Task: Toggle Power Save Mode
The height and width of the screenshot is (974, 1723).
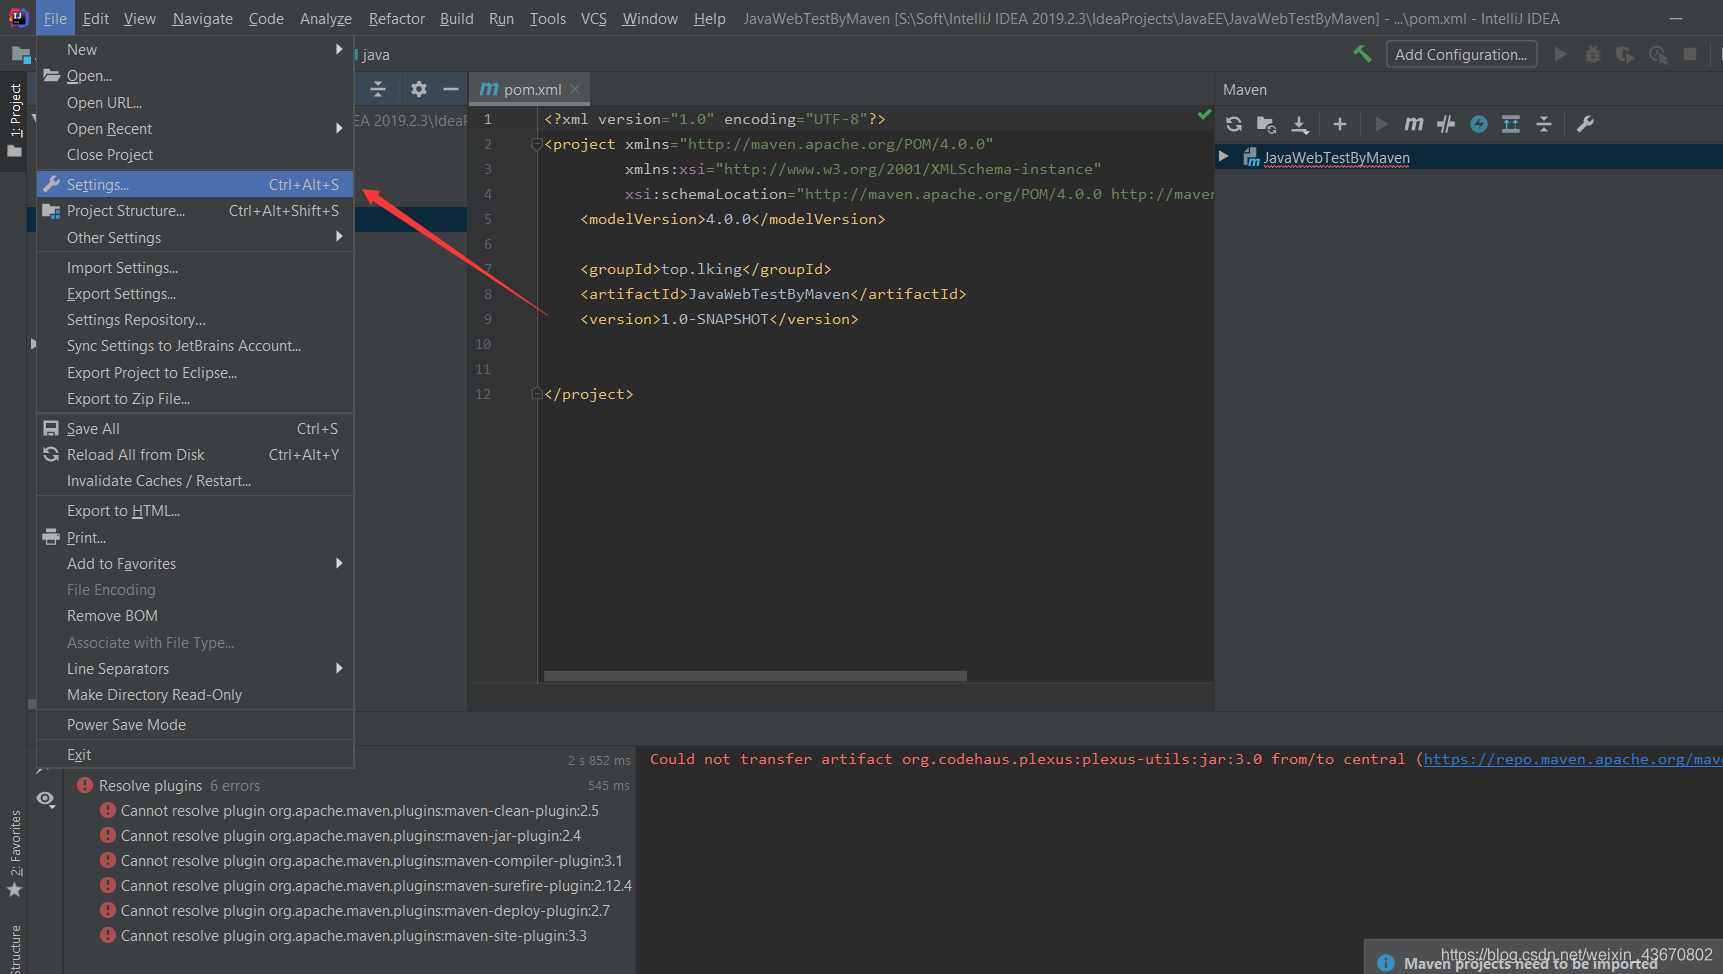Action: pyautogui.click(x=195, y=724)
